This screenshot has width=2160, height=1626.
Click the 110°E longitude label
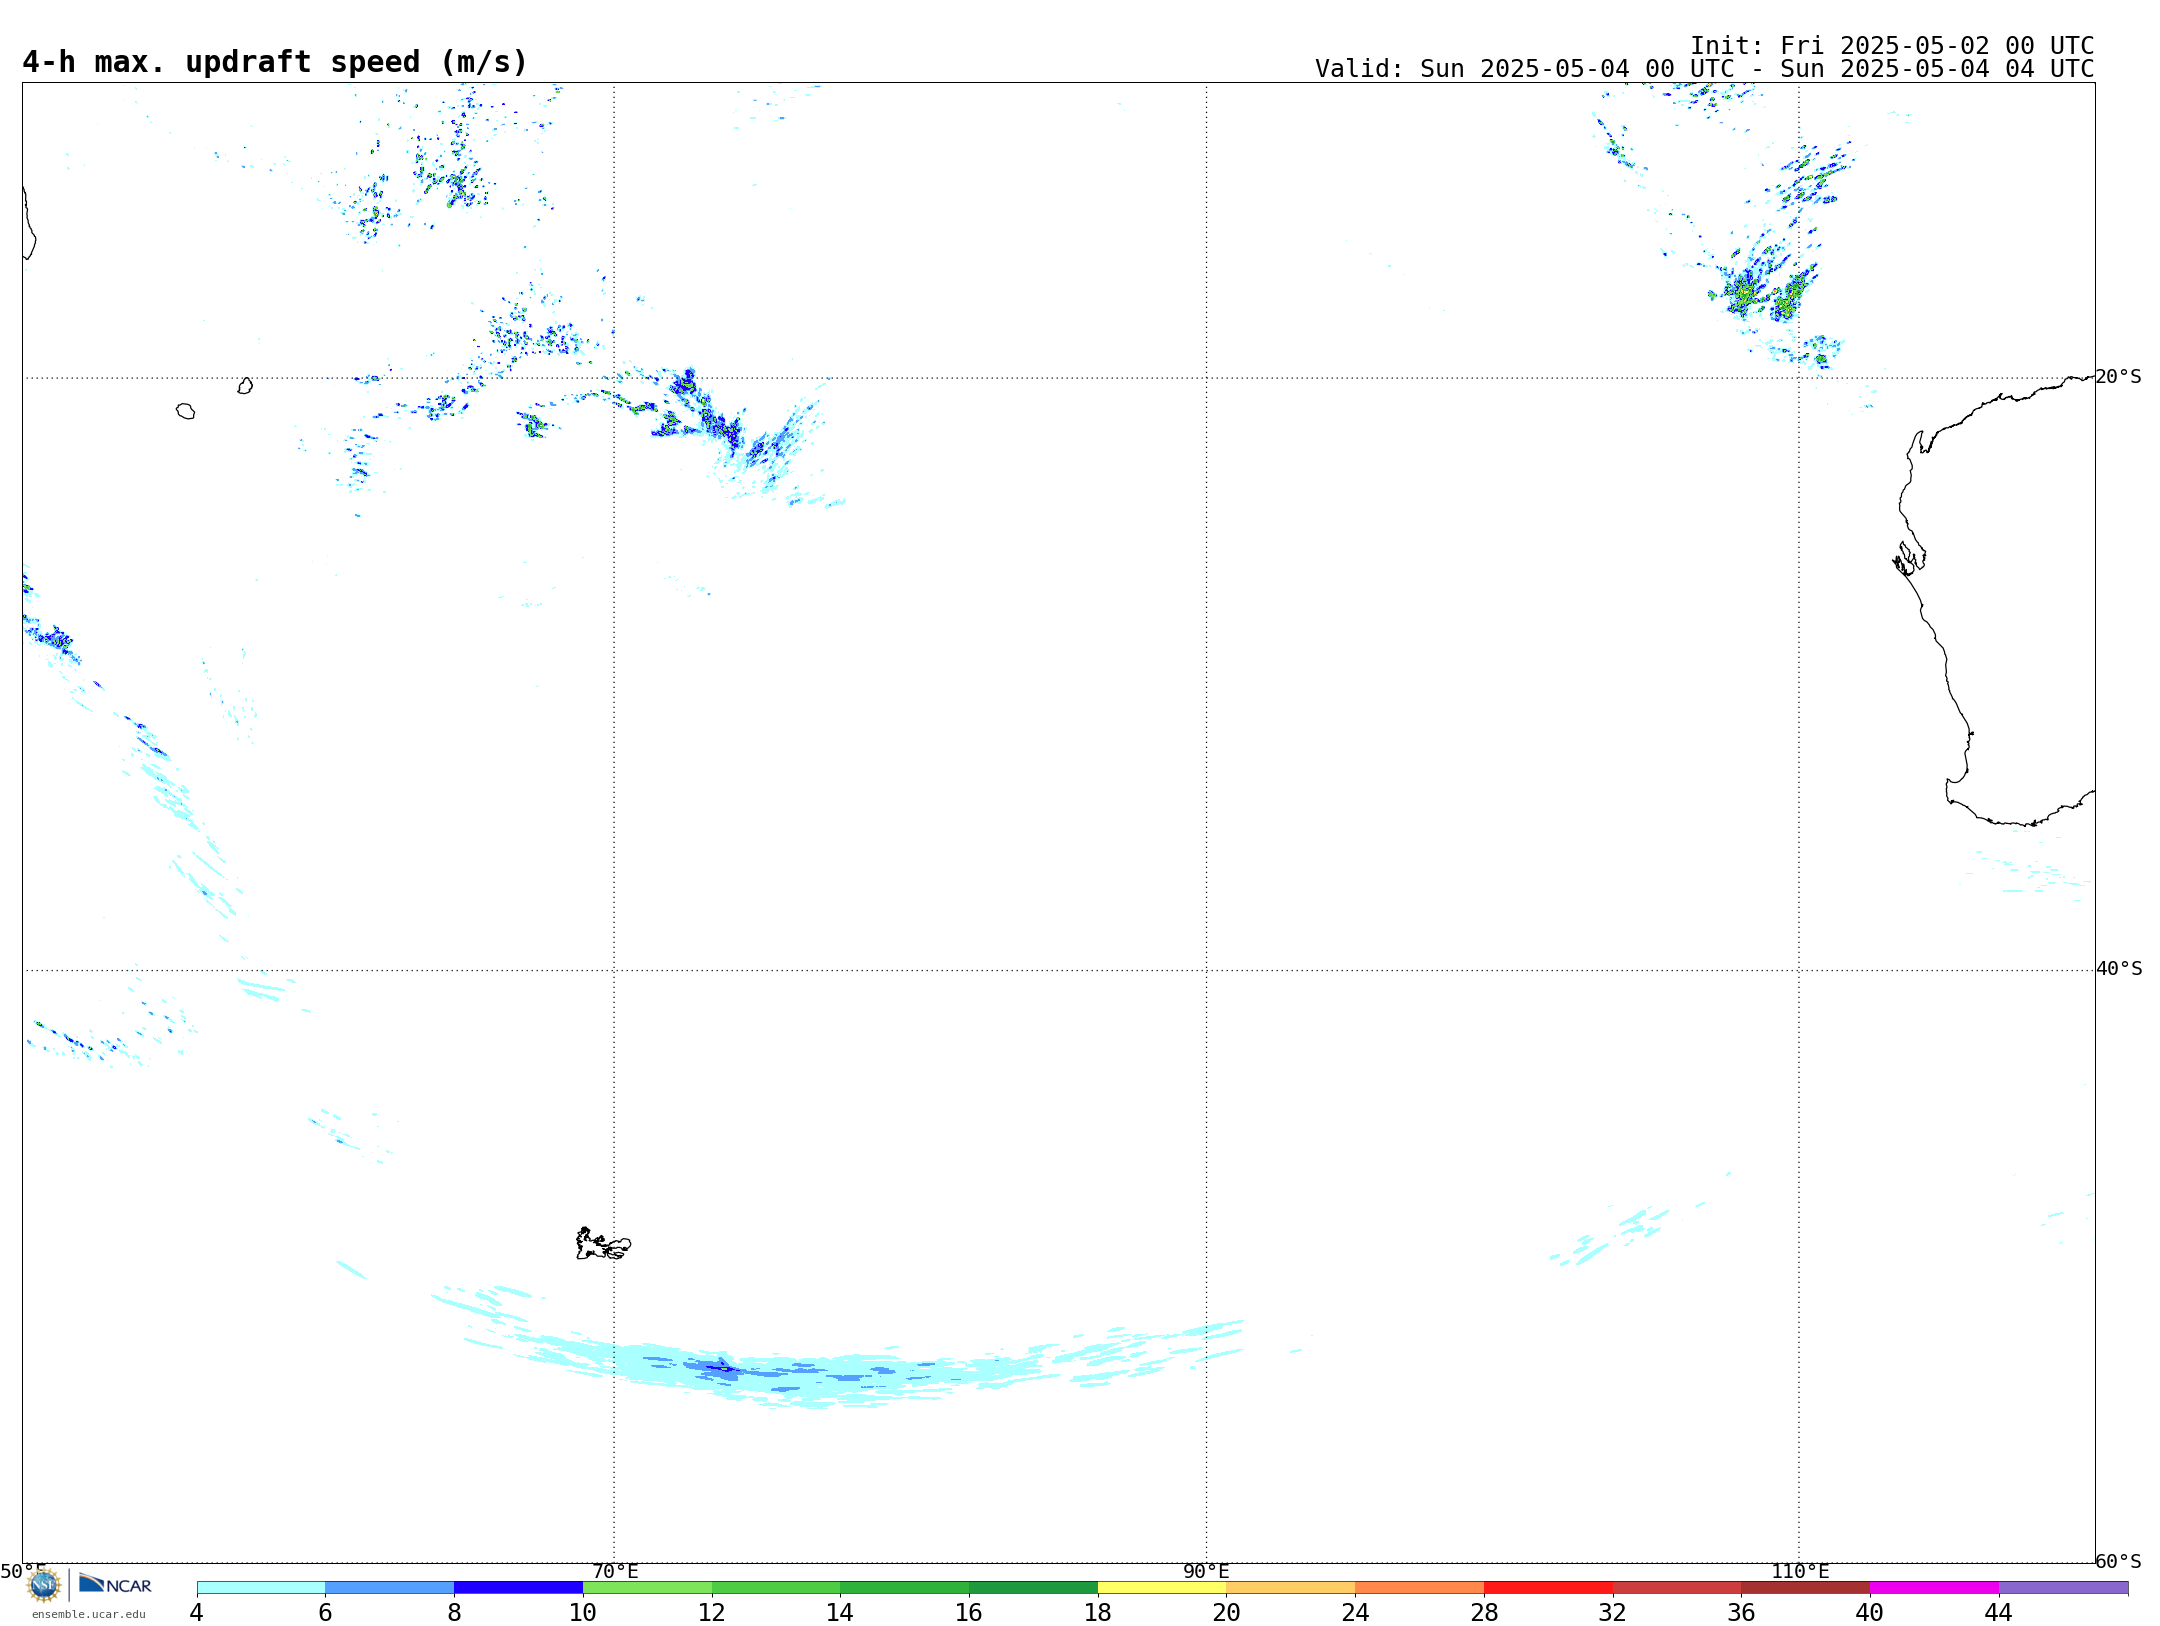pos(1800,1571)
